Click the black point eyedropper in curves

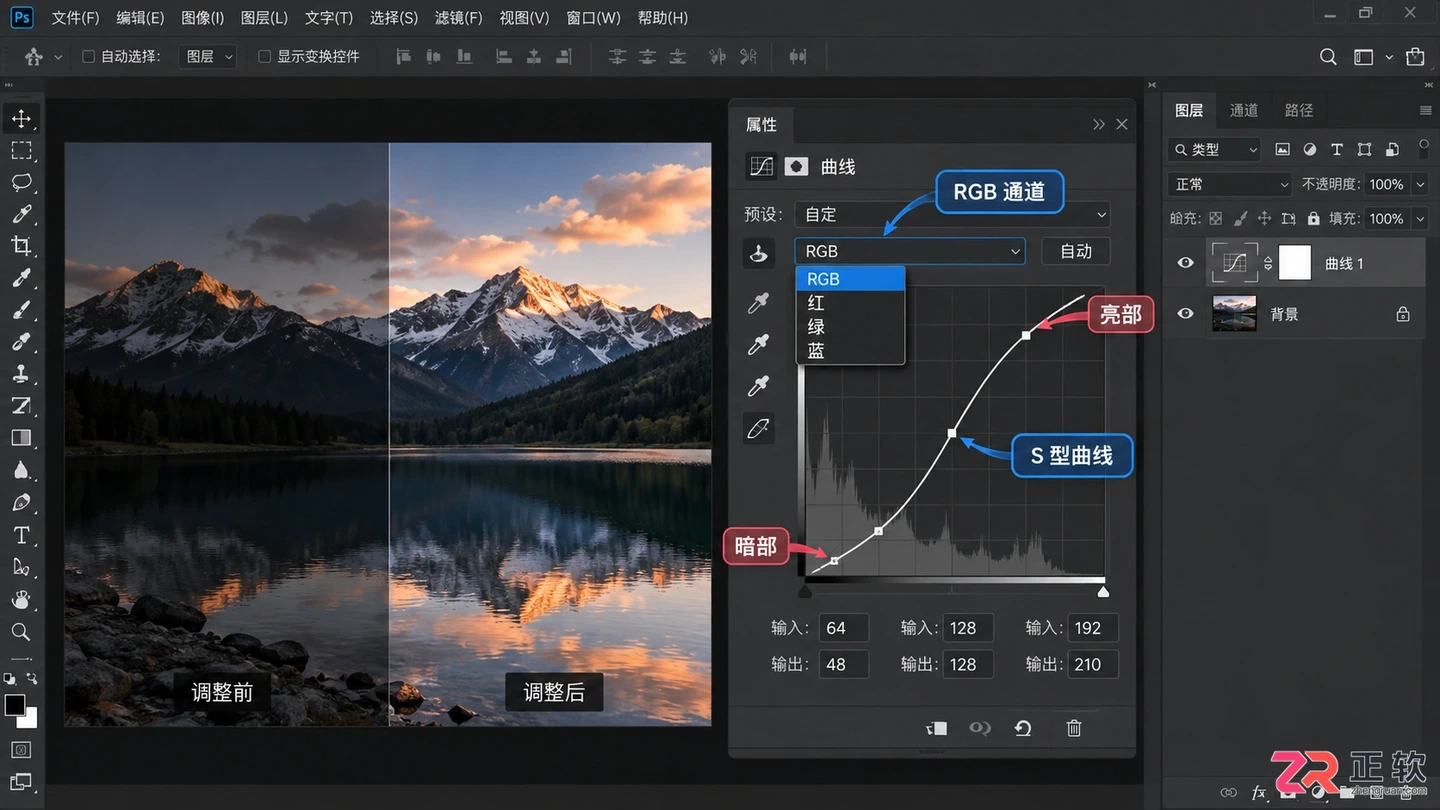click(759, 303)
